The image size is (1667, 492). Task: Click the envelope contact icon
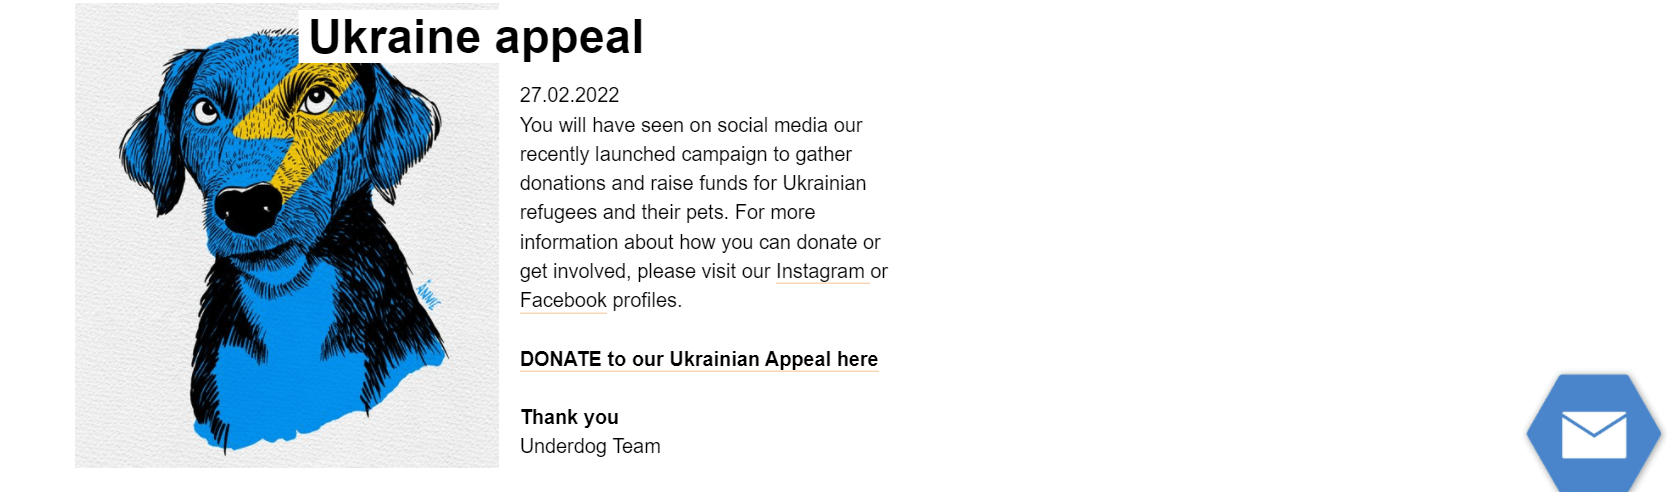(x=1593, y=434)
